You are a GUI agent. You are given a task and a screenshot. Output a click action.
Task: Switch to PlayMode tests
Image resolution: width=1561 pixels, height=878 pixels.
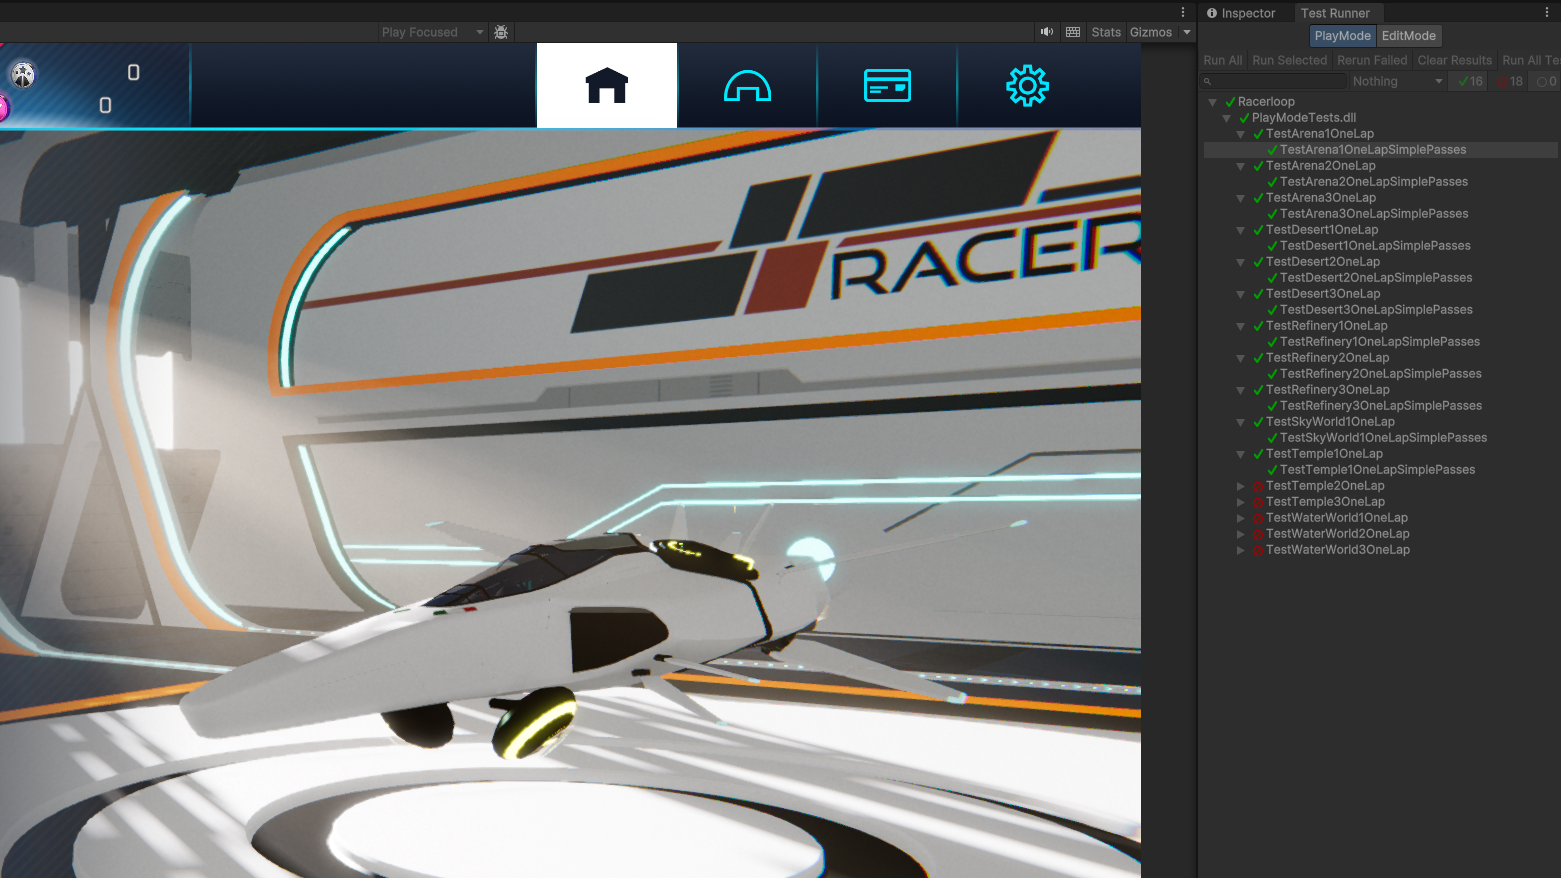1342,36
